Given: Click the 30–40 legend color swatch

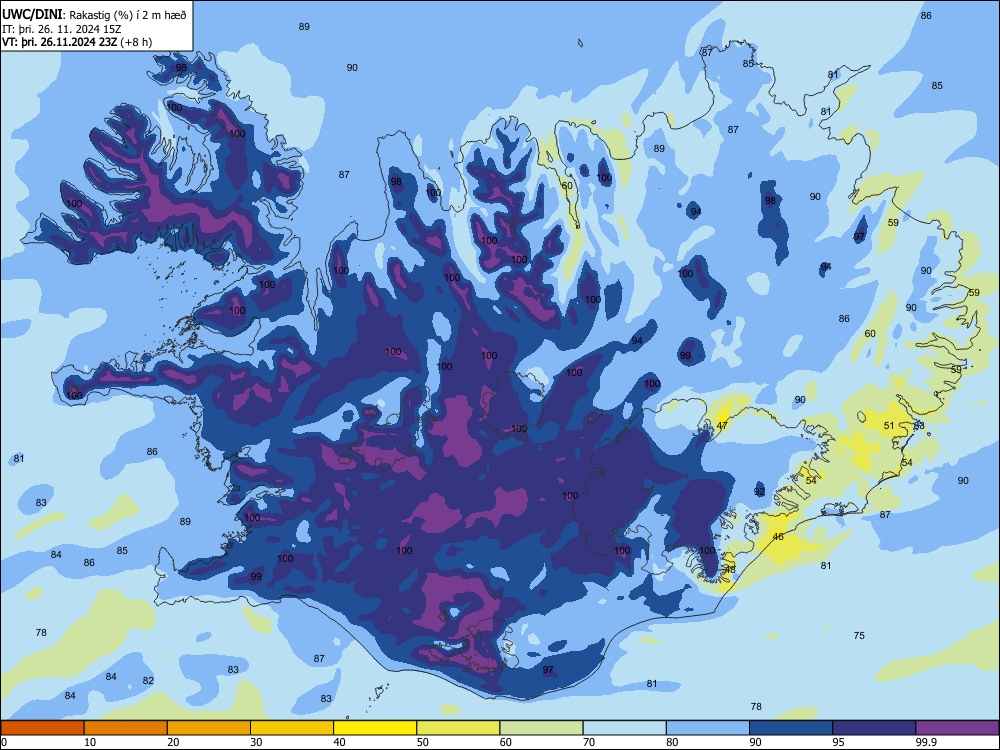Looking at the screenshot, I should [x=292, y=728].
